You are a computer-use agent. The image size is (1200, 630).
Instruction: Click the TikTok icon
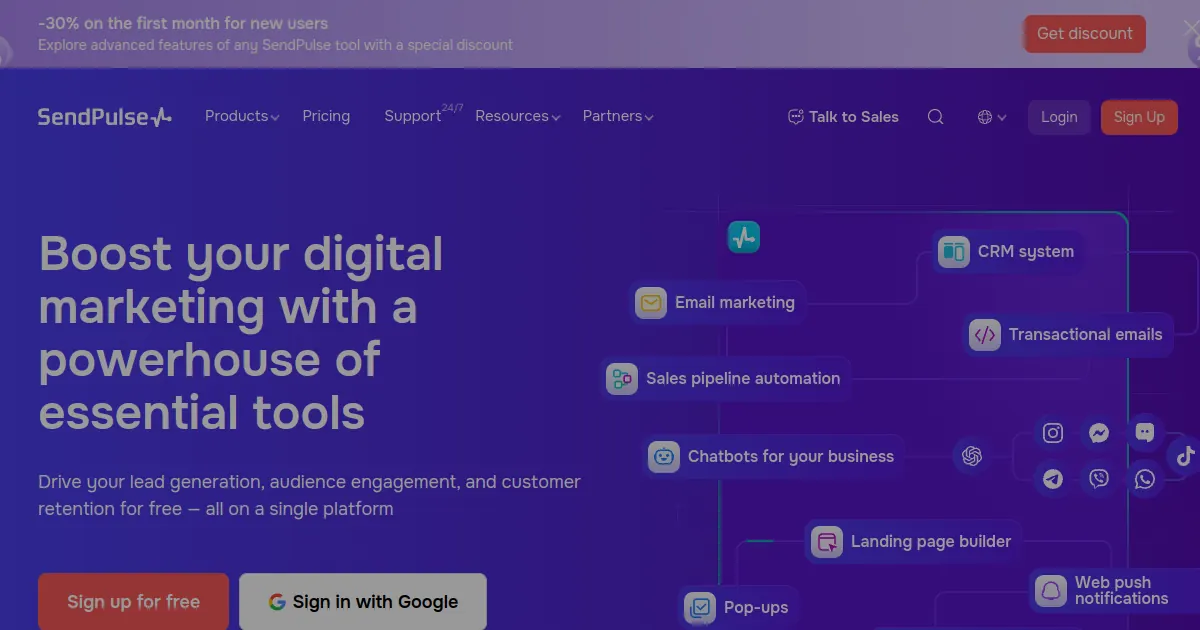(1185, 456)
